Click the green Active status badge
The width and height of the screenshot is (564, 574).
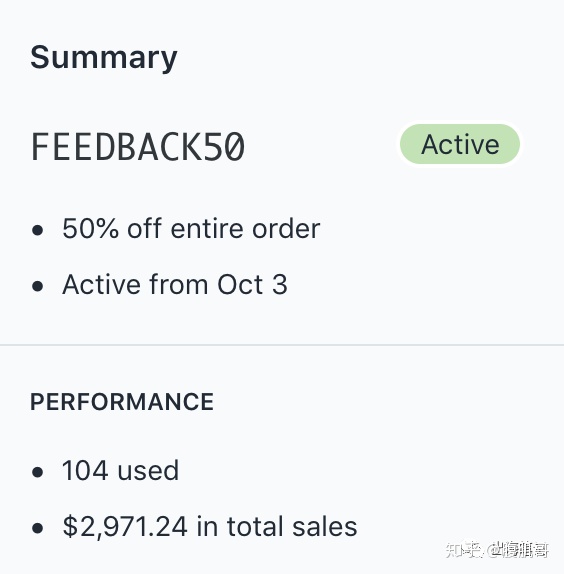coord(460,144)
